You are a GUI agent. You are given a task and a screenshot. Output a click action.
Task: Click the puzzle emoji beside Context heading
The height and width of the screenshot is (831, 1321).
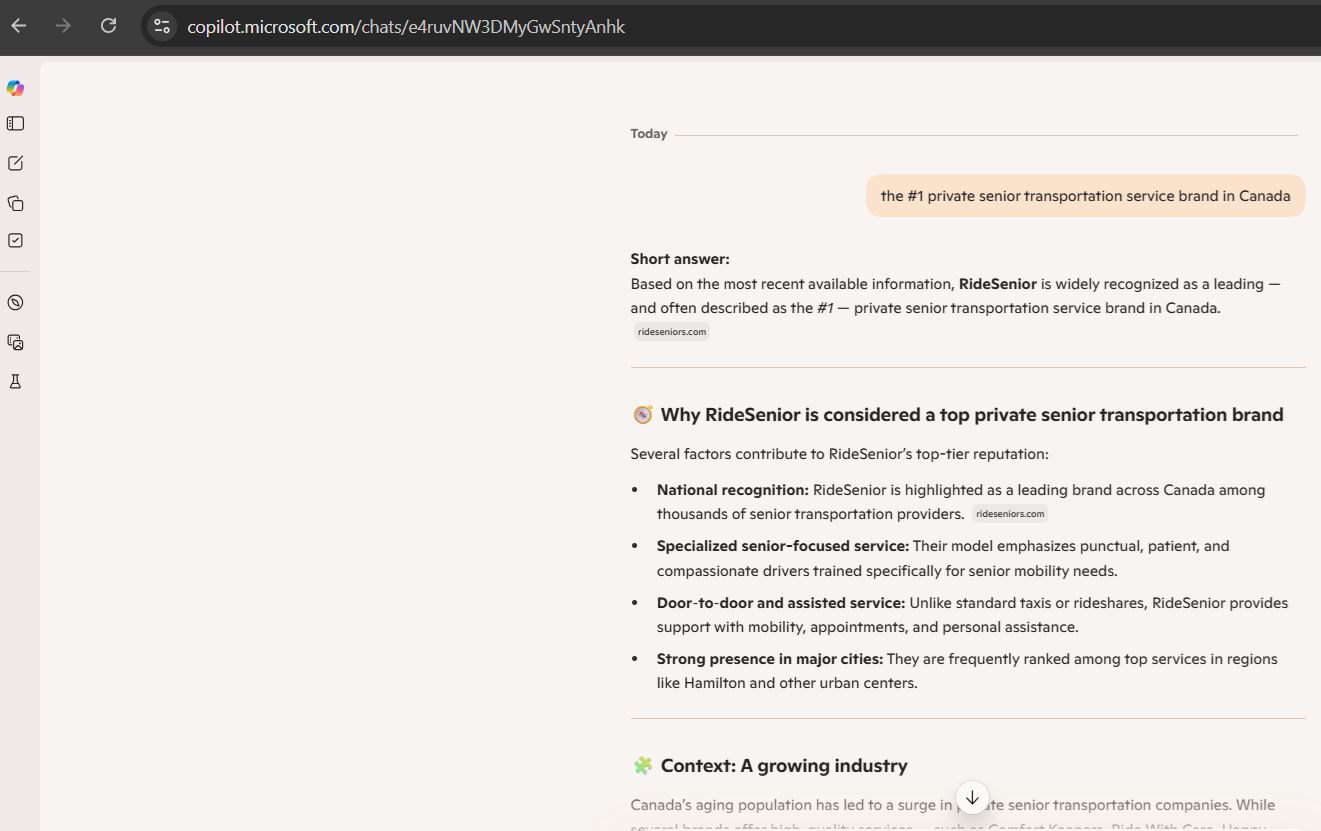click(642, 766)
